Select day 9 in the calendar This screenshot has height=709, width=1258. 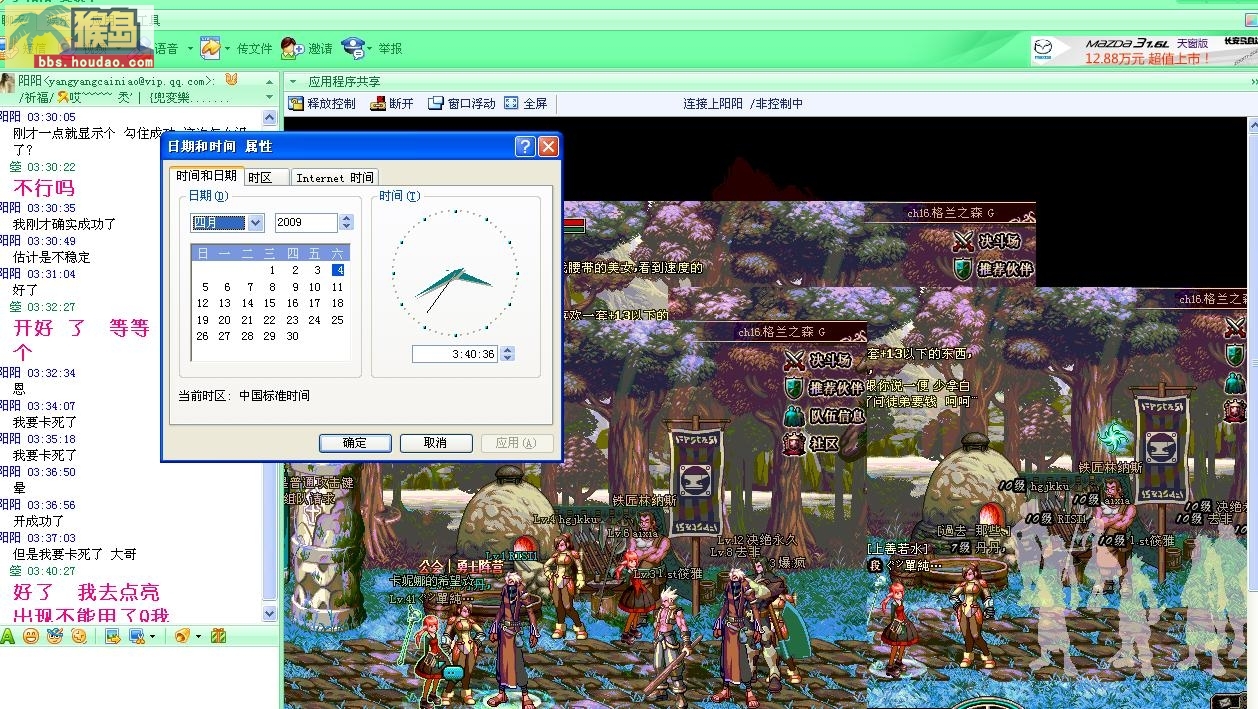pos(292,287)
